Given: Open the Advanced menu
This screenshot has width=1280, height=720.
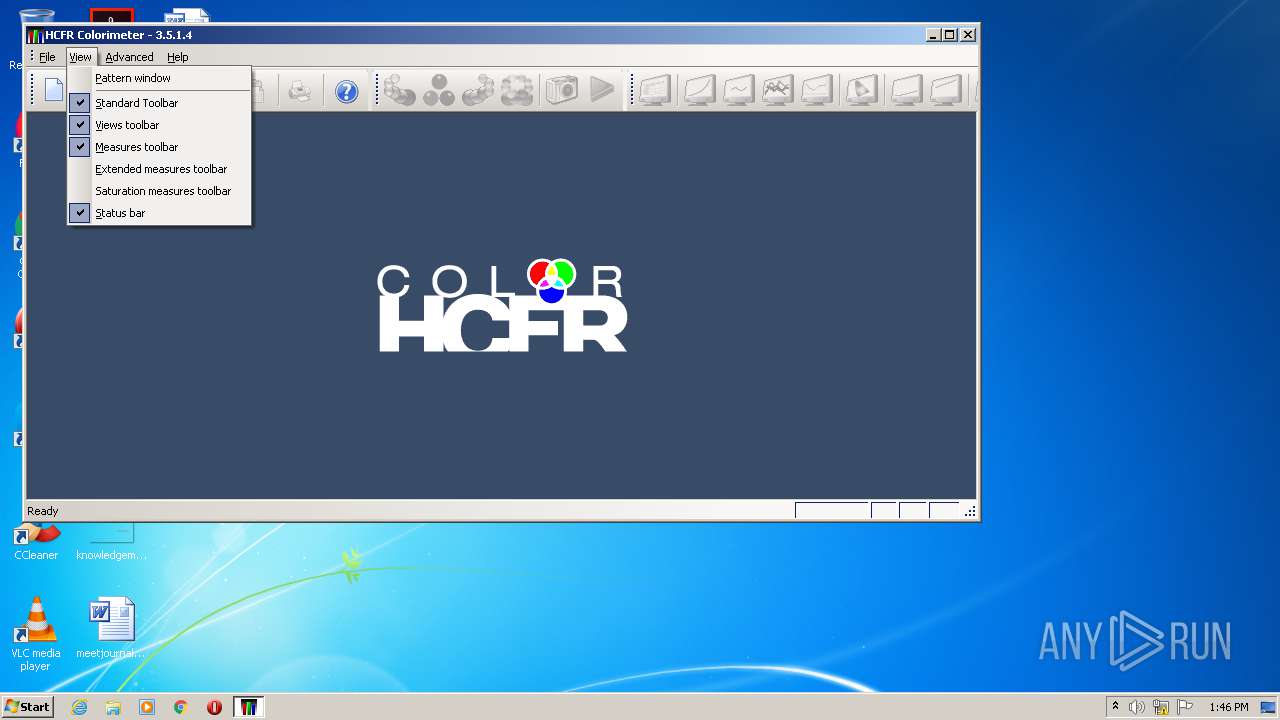Looking at the screenshot, I should 129,57.
